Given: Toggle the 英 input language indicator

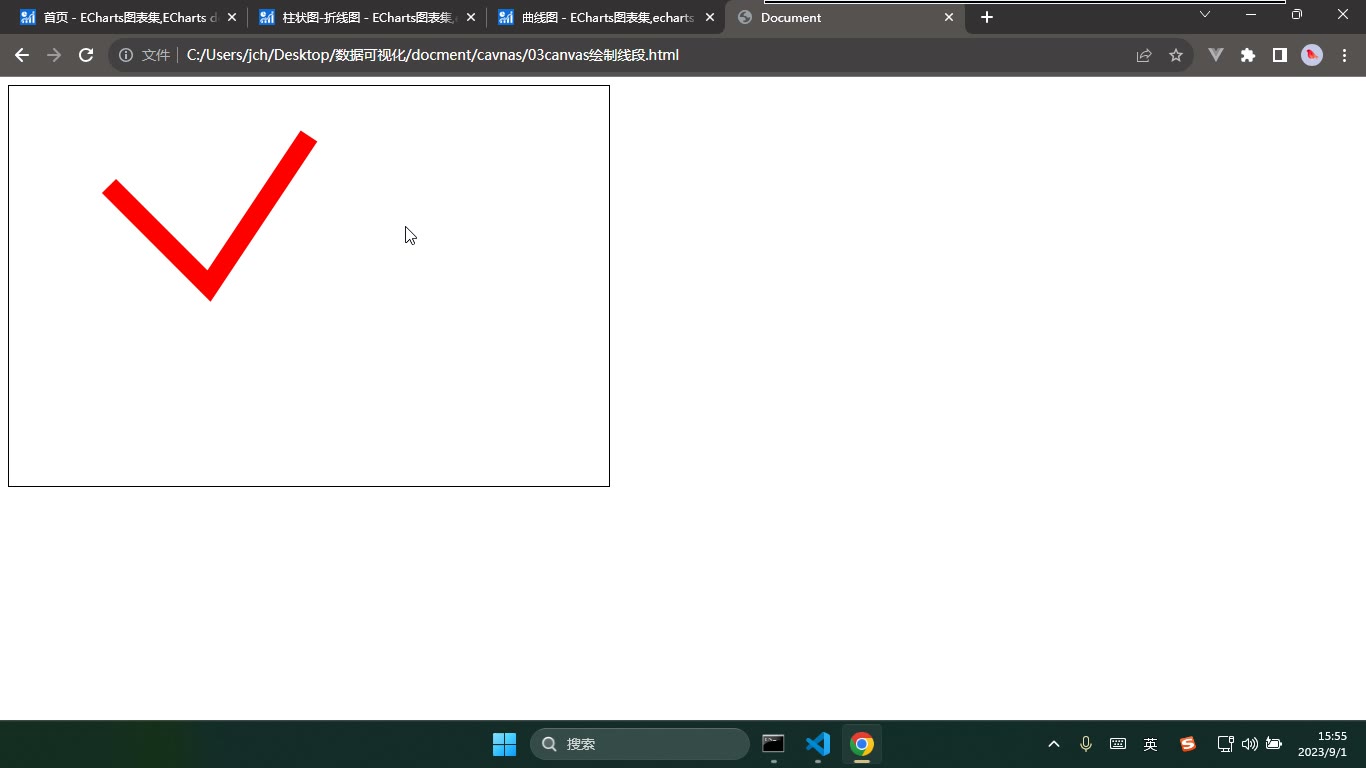Looking at the screenshot, I should [1151, 744].
